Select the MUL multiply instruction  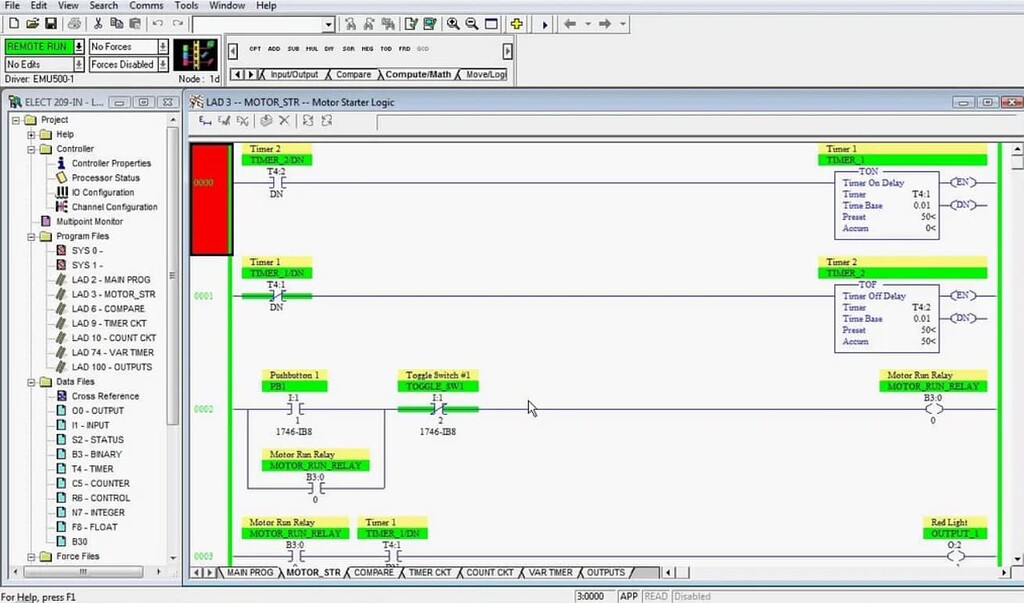[312, 47]
